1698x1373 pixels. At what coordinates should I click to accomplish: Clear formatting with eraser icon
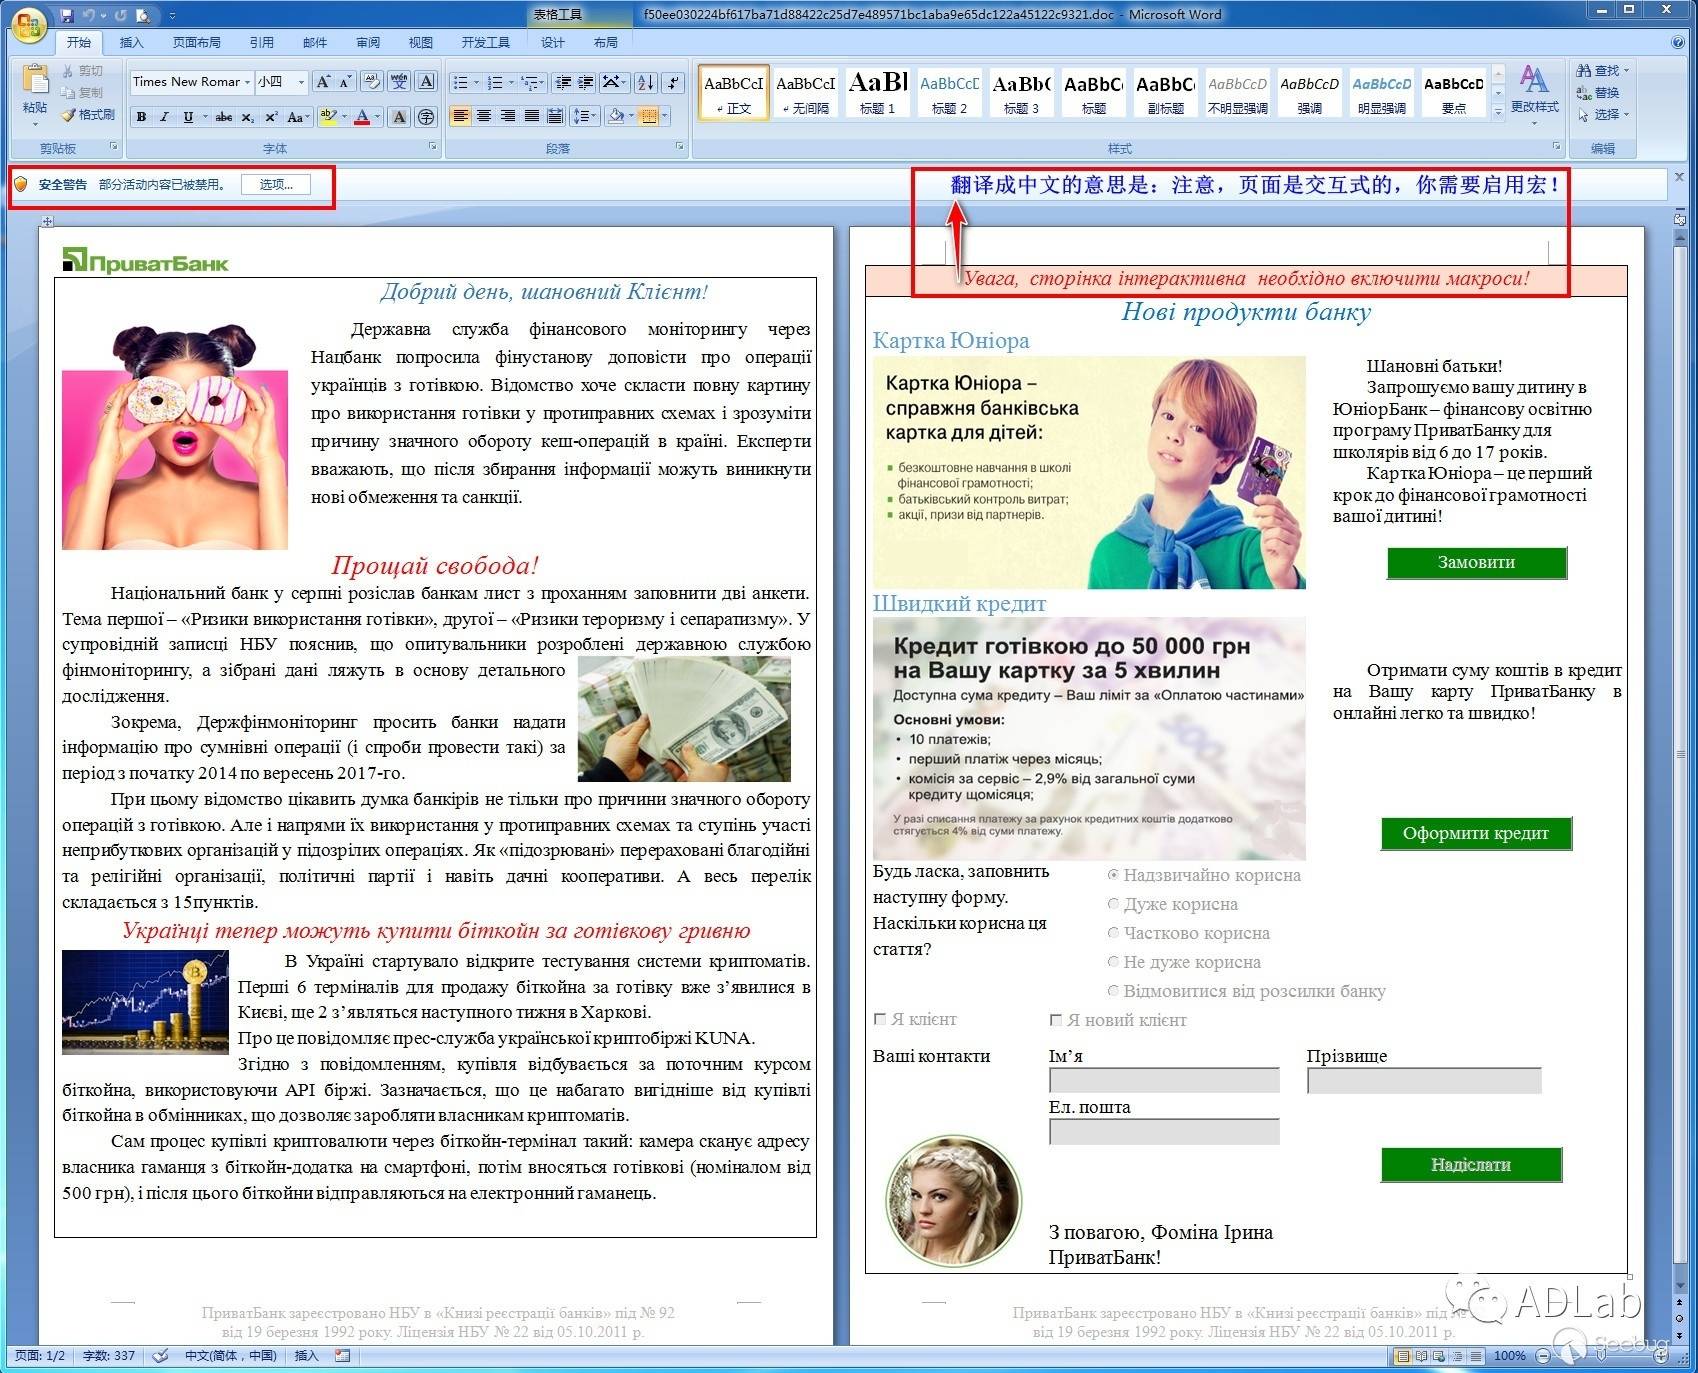click(371, 82)
